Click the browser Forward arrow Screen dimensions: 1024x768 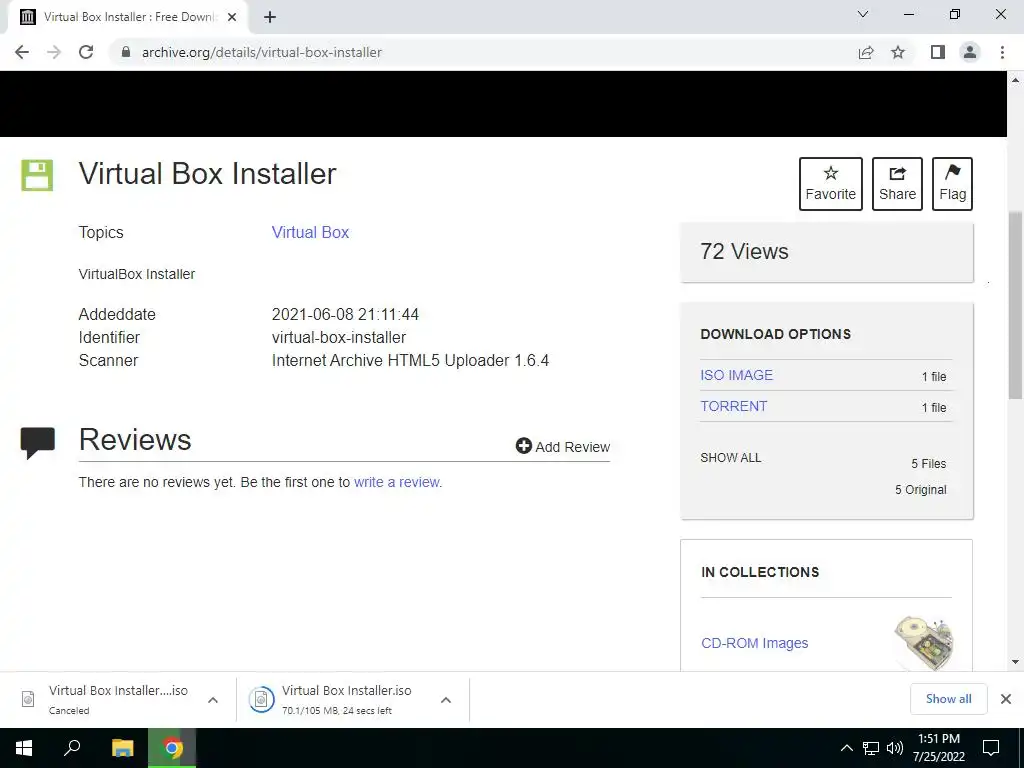(x=54, y=52)
